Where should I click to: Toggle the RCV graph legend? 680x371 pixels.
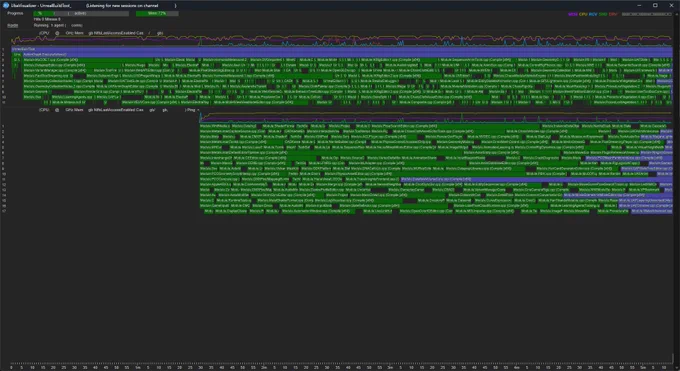tap(593, 14)
